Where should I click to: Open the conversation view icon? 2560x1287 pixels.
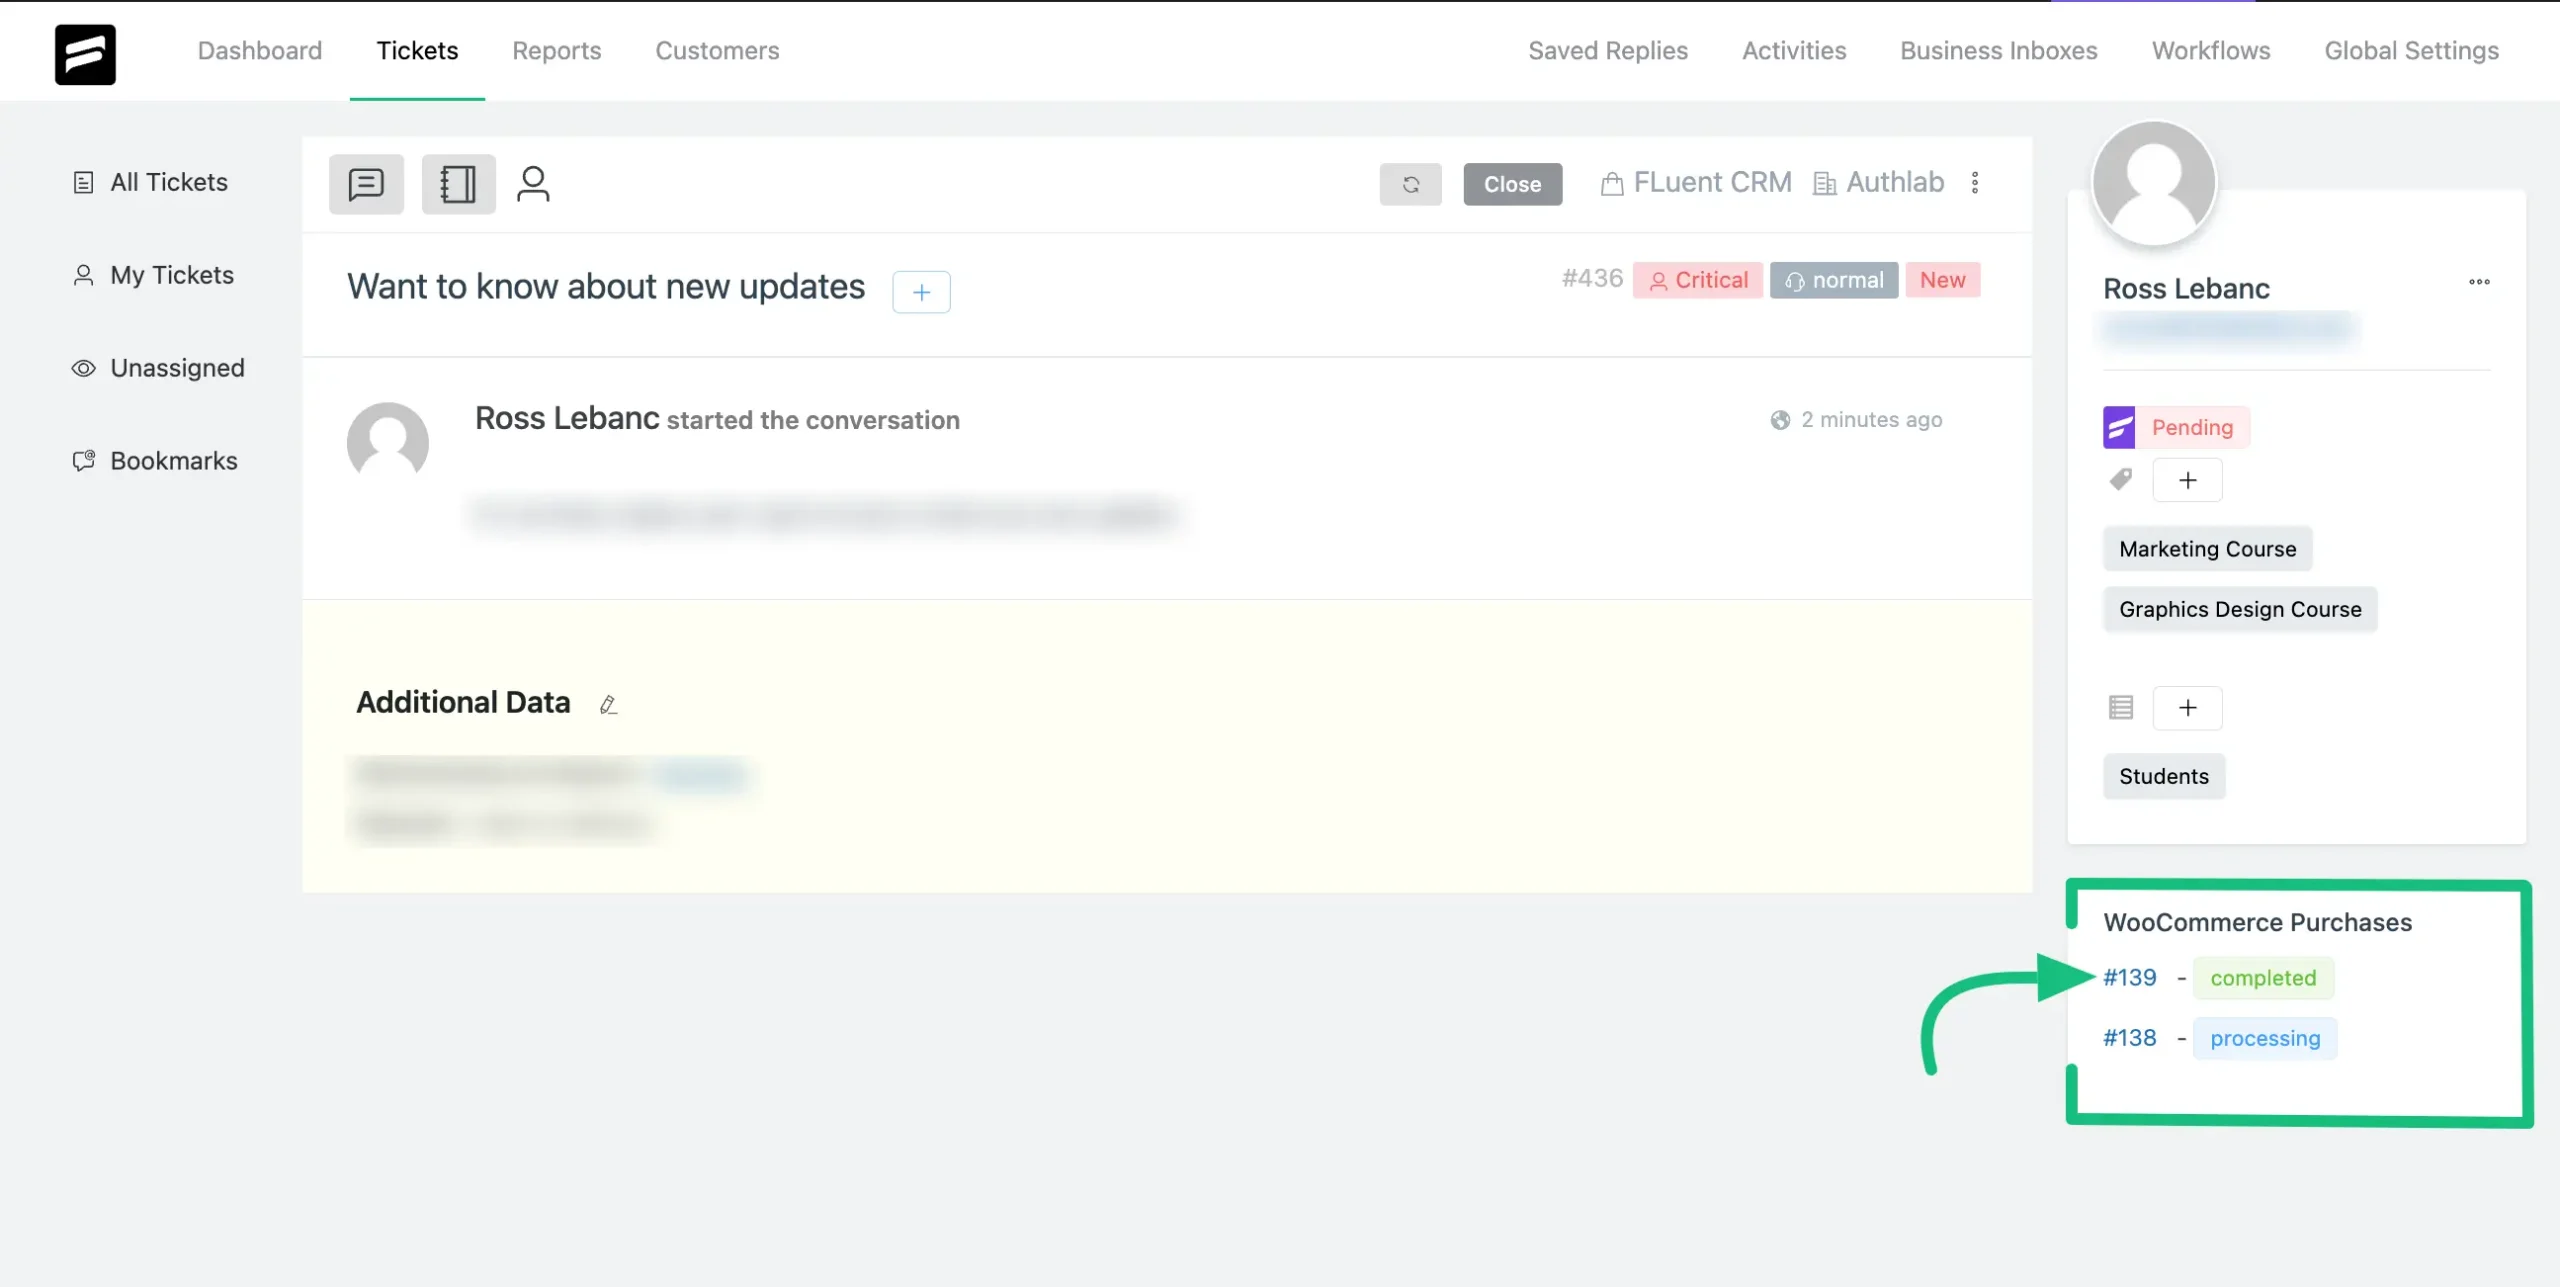(x=366, y=184)
